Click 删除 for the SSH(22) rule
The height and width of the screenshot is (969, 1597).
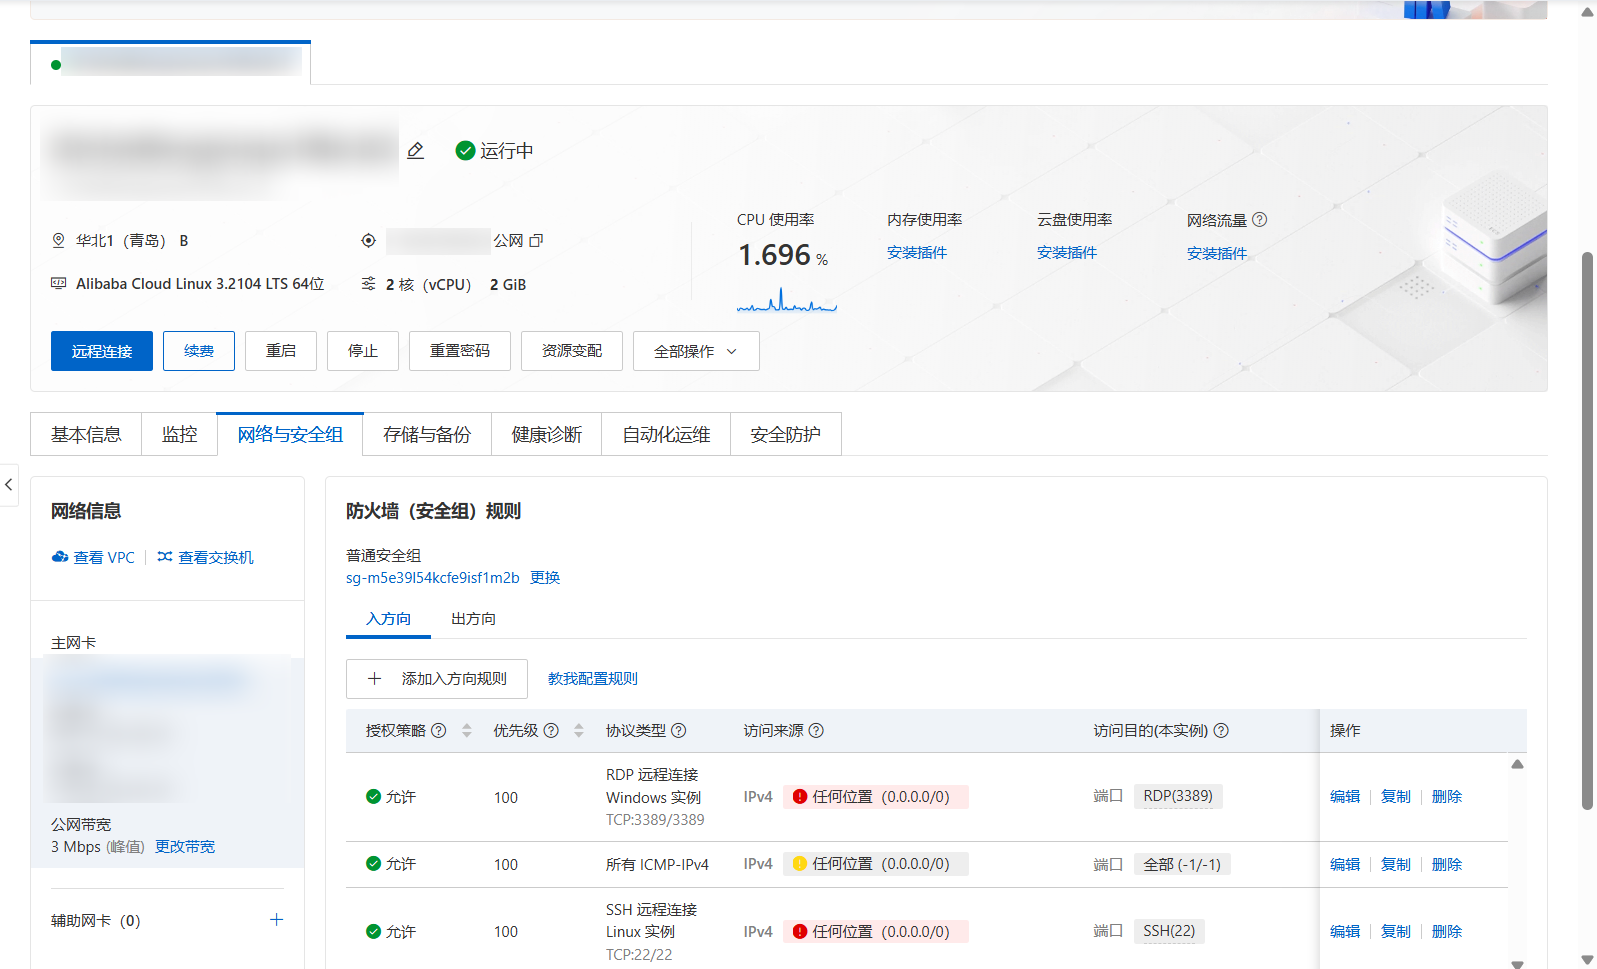1447,932
